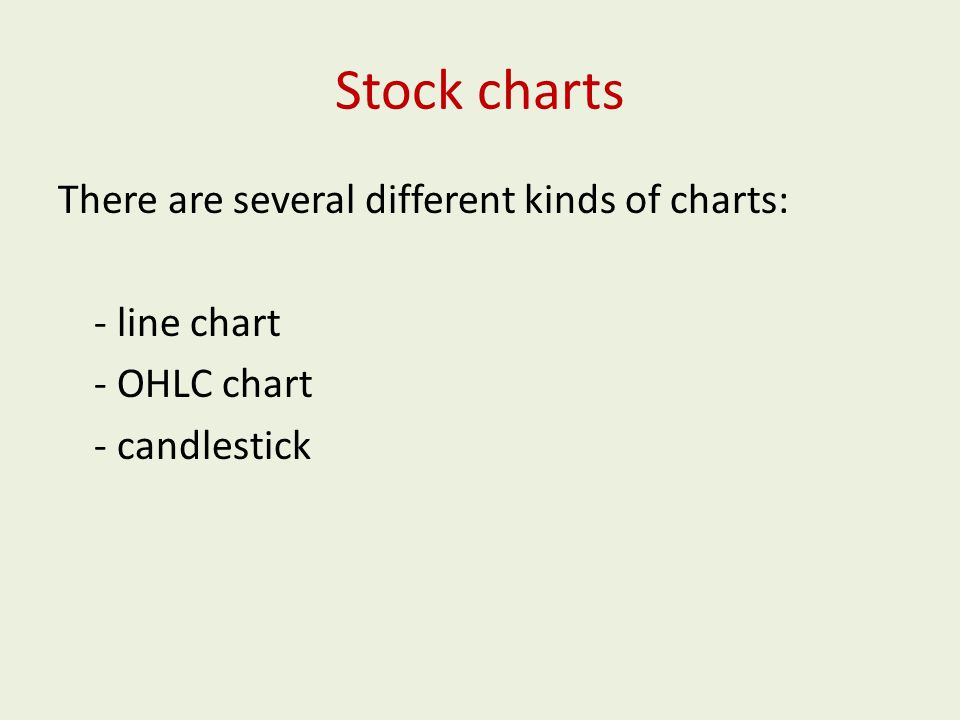
Task: Click the red "Stock charts" title
Action: (479, 91)
